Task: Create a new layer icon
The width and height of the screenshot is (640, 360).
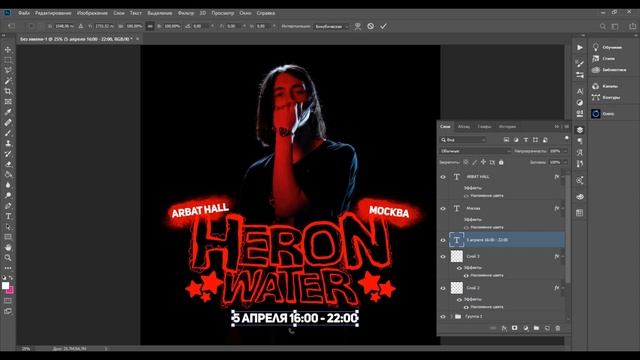Action: (x=547, y=328)
